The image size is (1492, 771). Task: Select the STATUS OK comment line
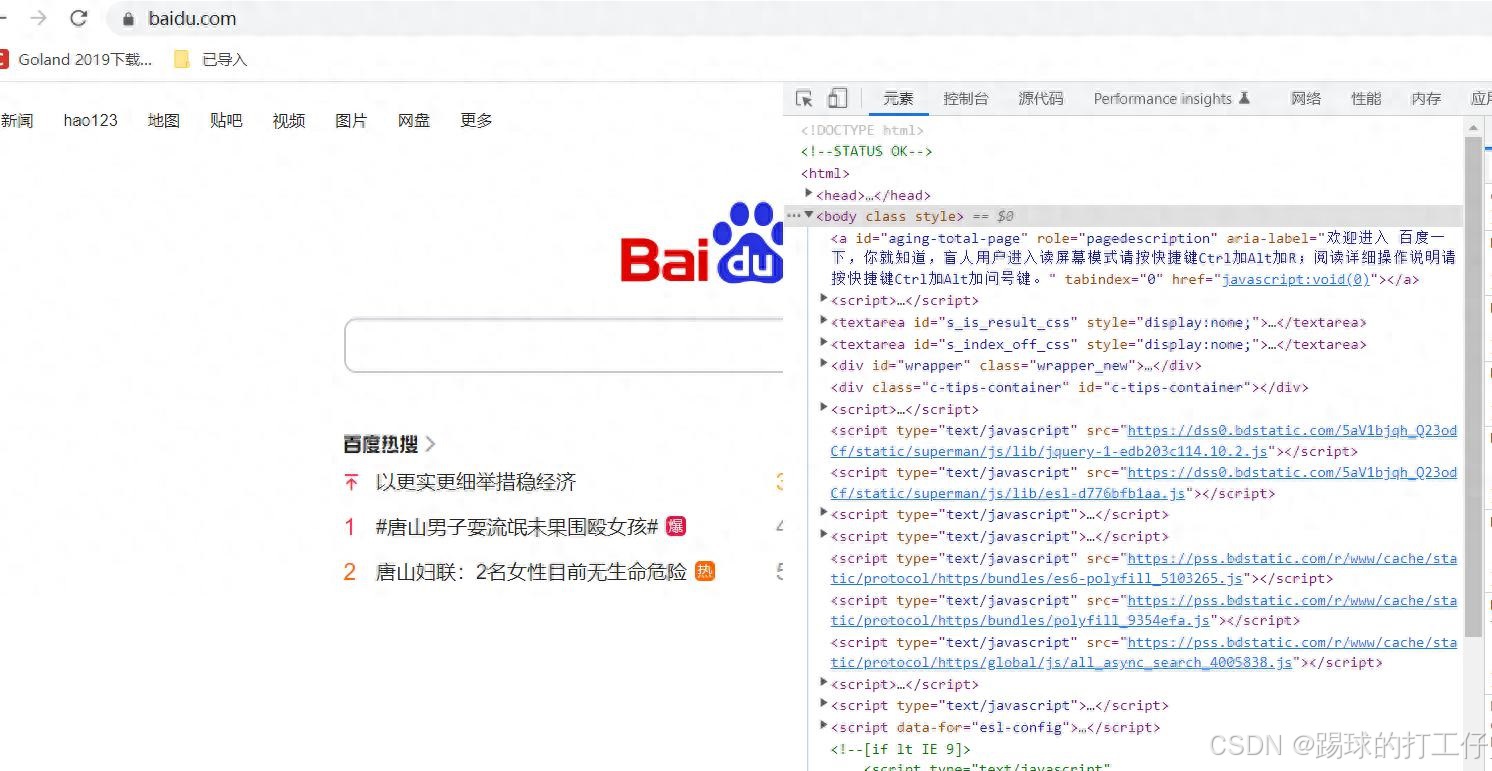pyautogui.click(x=866, y=151)
